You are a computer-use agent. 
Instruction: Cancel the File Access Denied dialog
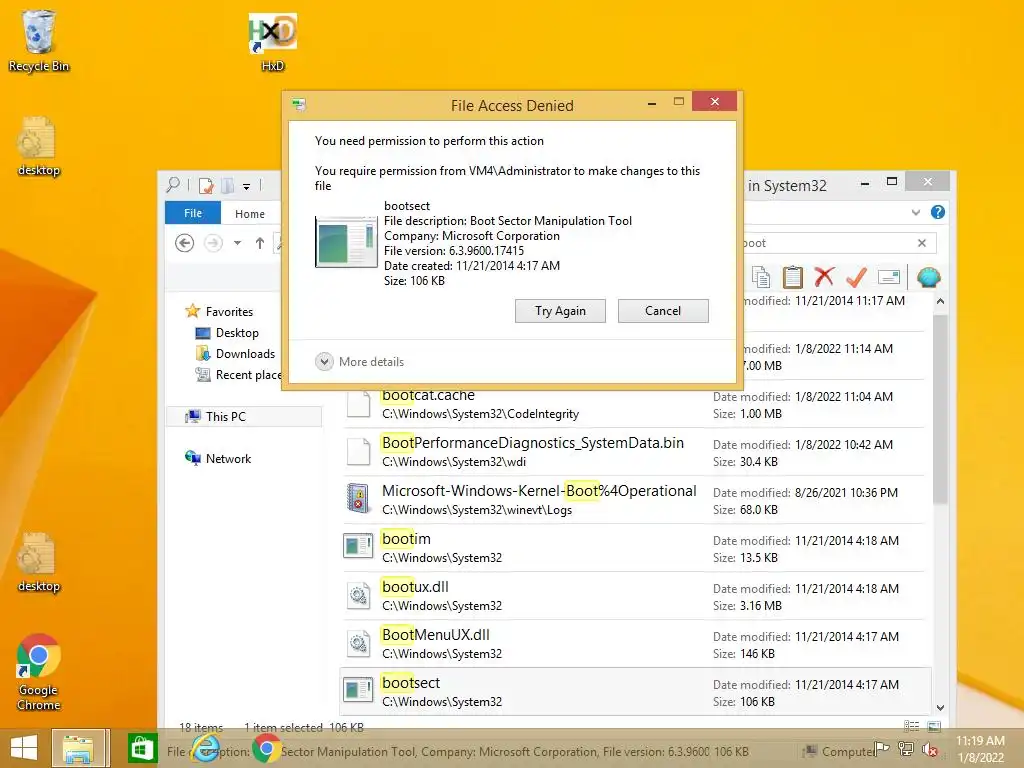point(663,311)
